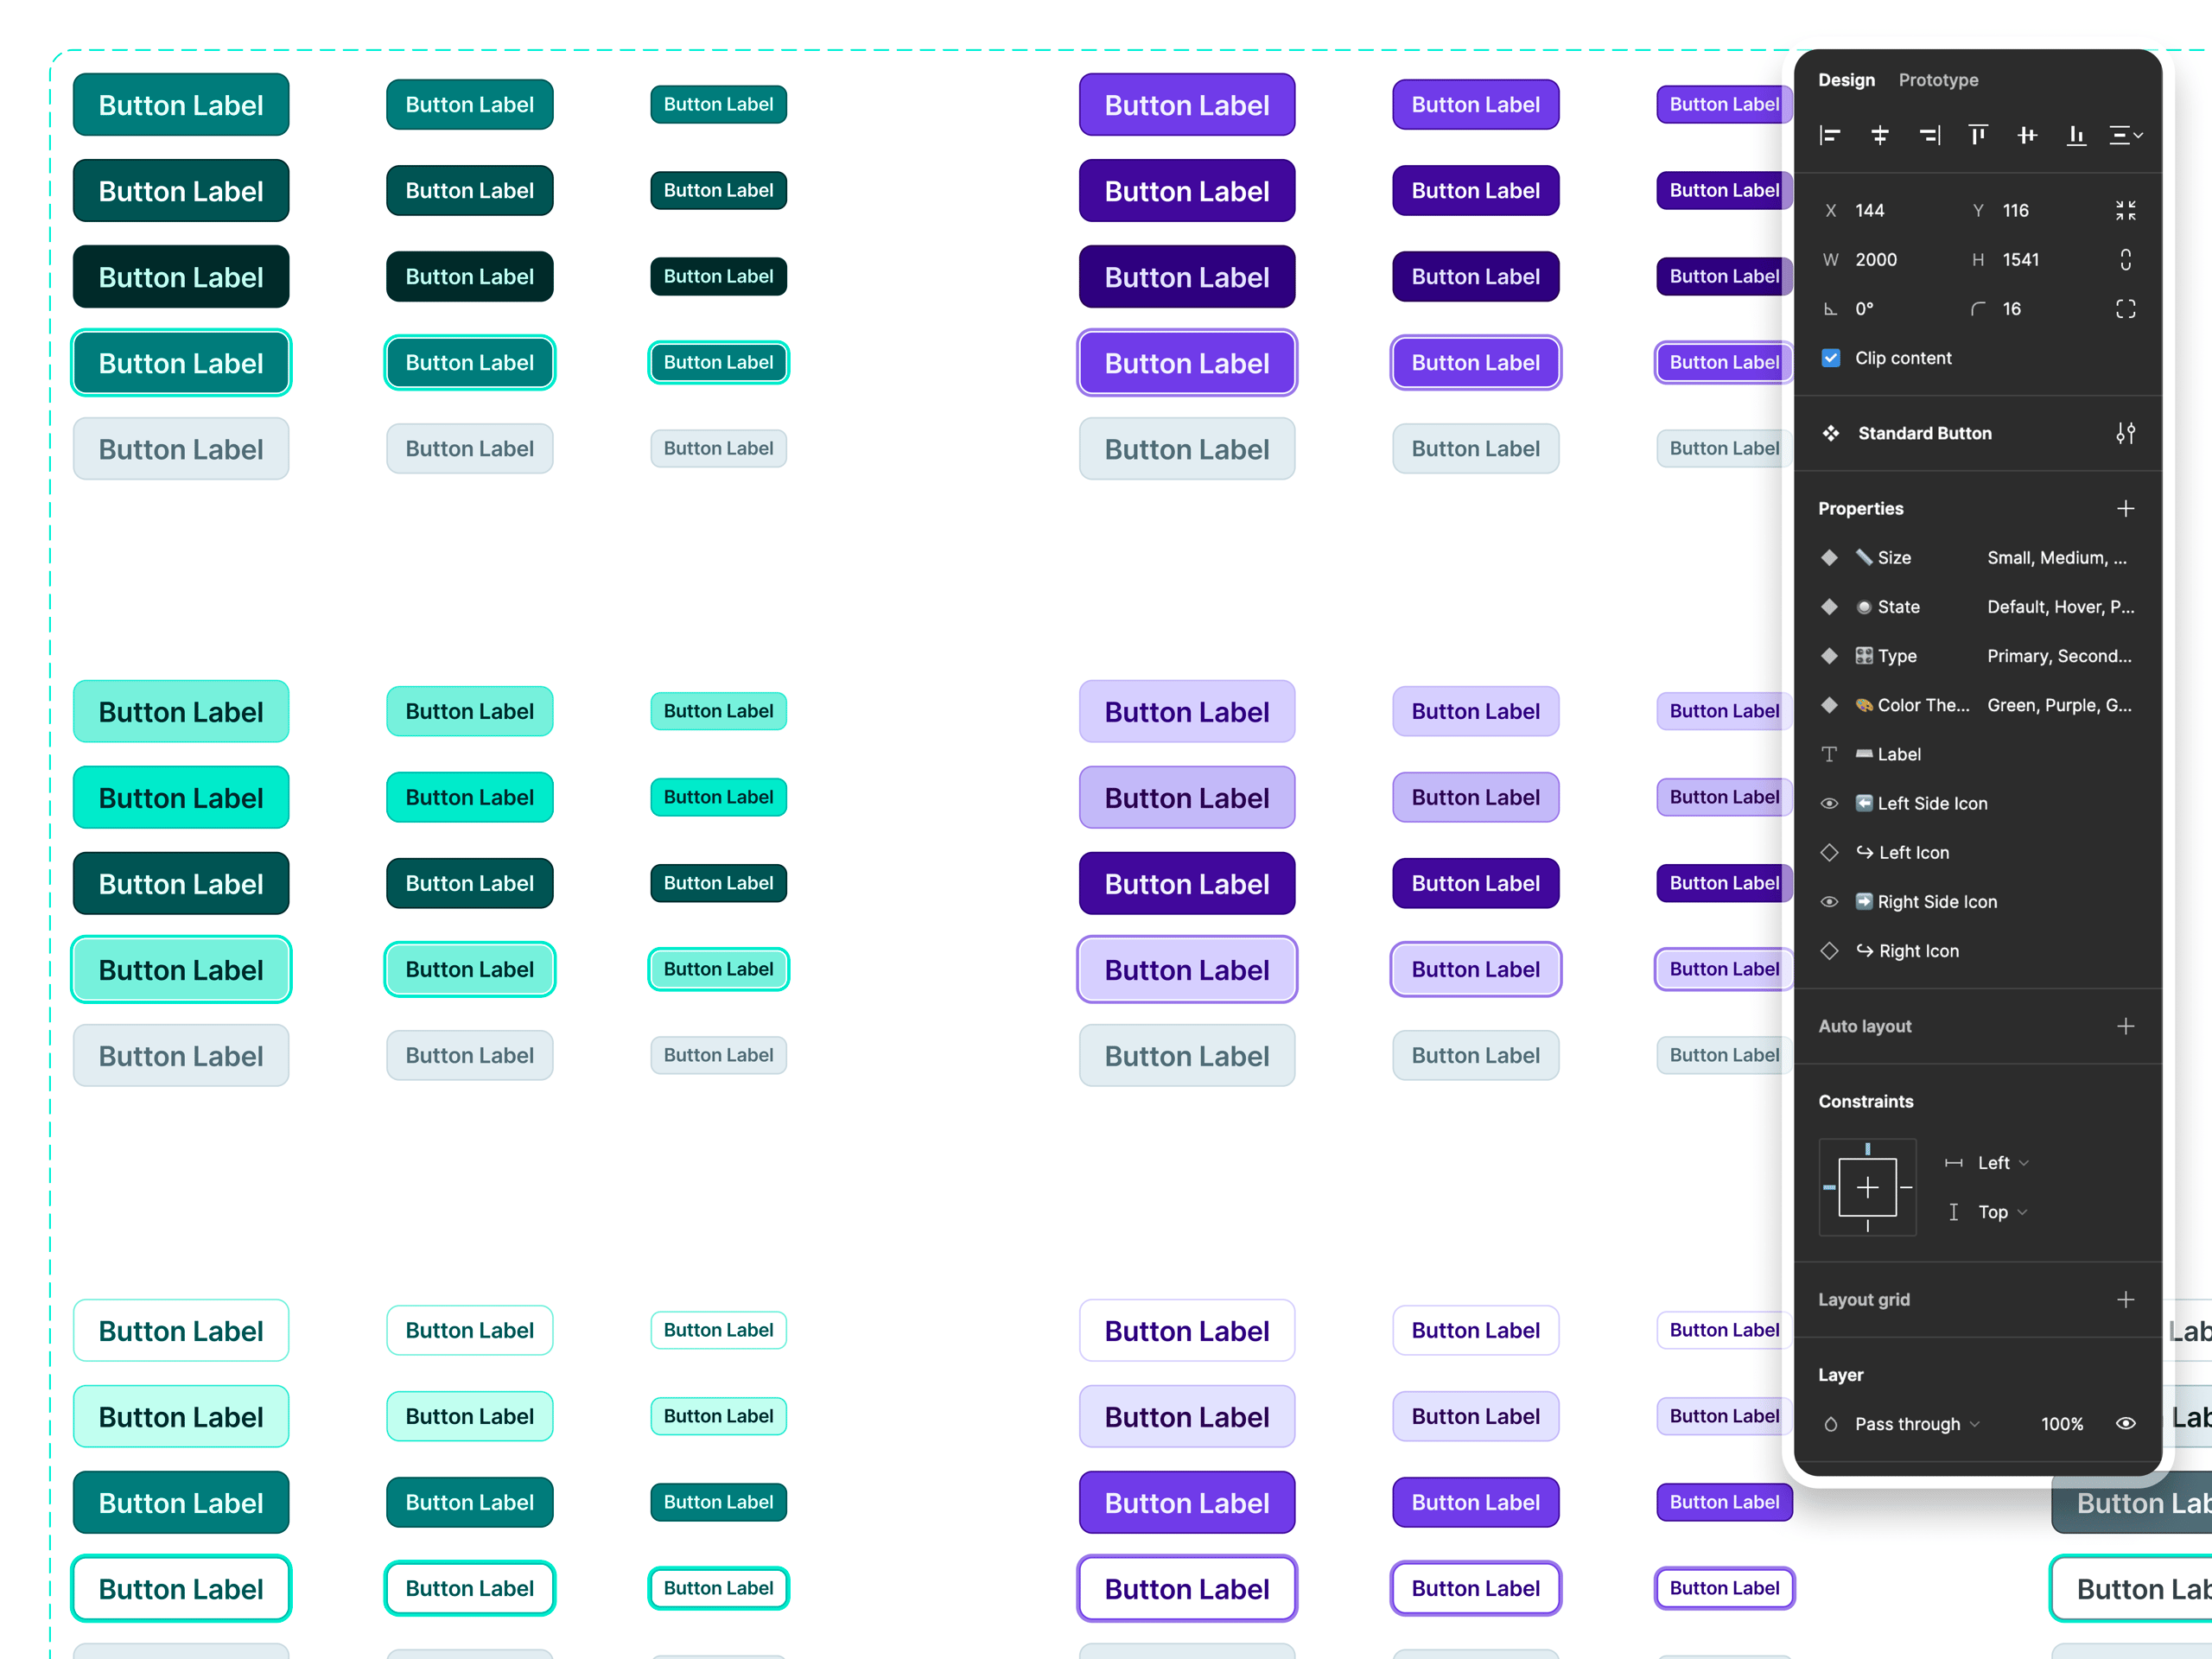The width and height of the screenshot is (2212, 1659).
Task: Click independent corners icon
Action: 2126,309
